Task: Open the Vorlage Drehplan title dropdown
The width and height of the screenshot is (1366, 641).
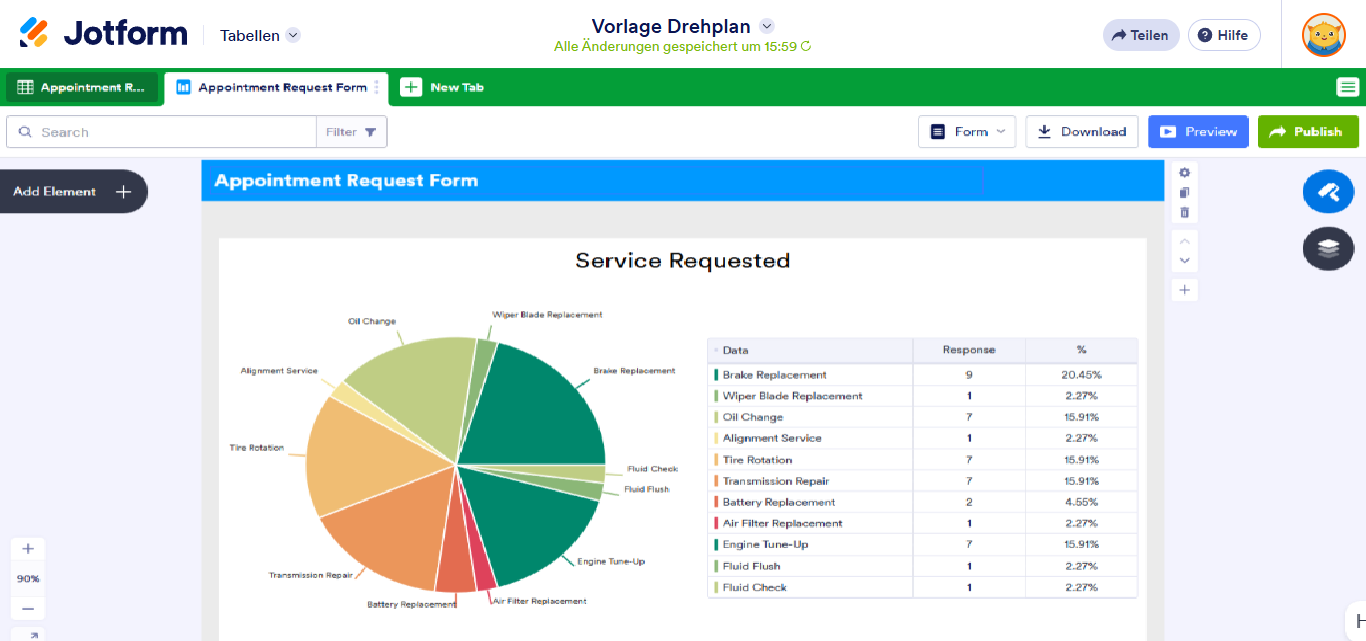Action: [x=767, y=26]
